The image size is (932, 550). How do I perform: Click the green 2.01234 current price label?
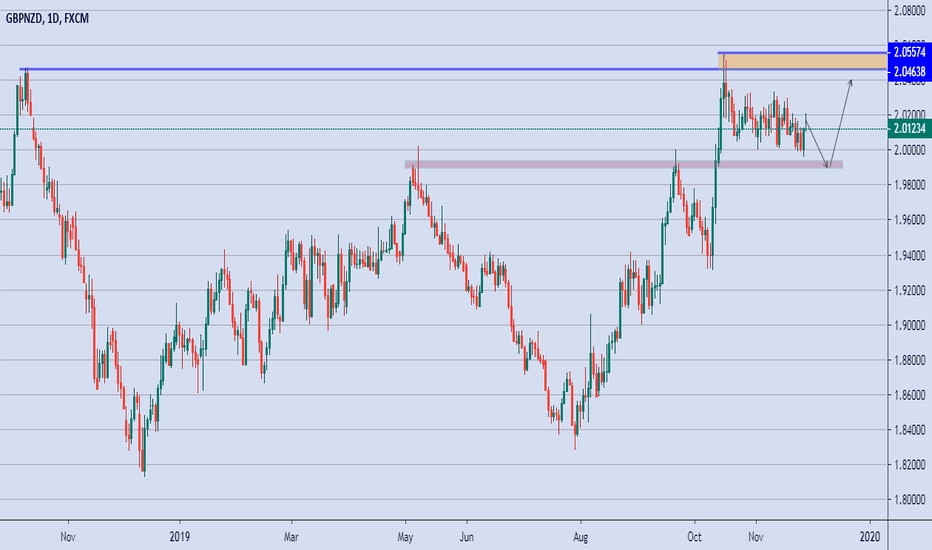pyautogui.click(x=909, y=129)
